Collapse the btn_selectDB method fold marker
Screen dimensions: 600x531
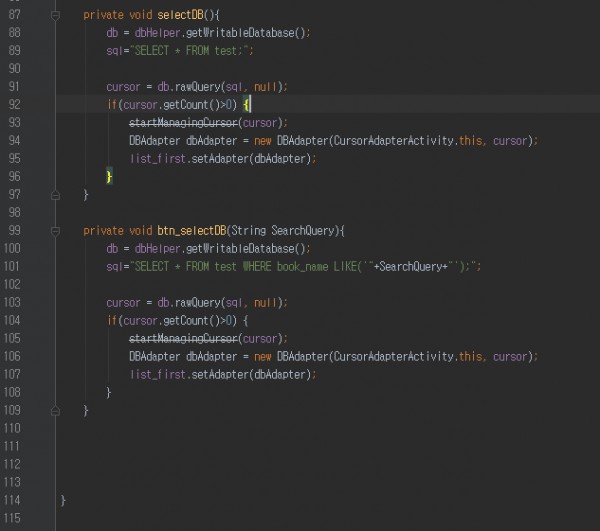[55, 231]
